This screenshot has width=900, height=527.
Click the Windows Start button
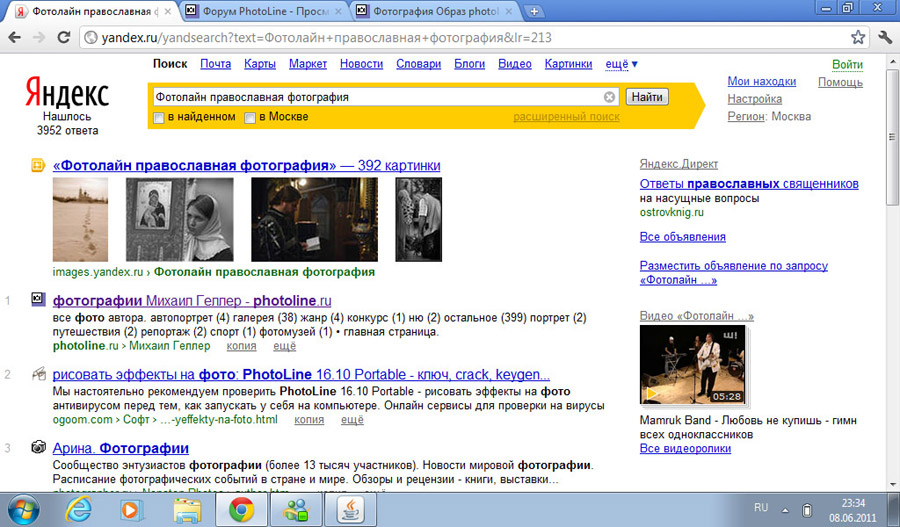pyautogui.click(x=22, y=509)
